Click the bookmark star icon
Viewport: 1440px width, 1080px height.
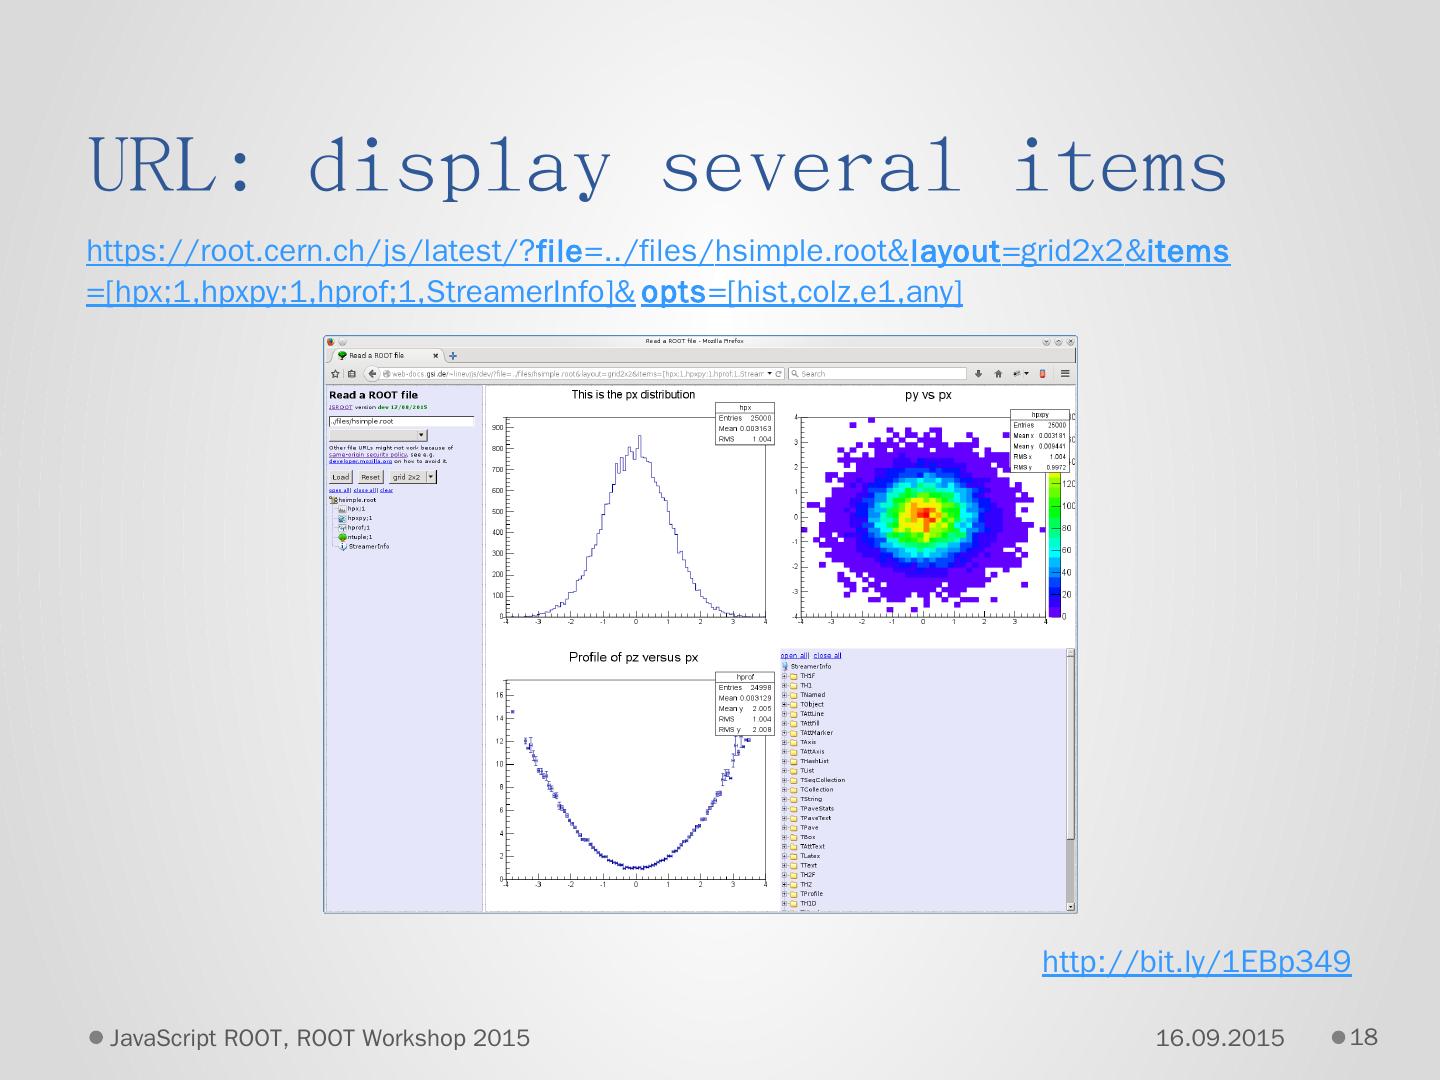point(336,374)
